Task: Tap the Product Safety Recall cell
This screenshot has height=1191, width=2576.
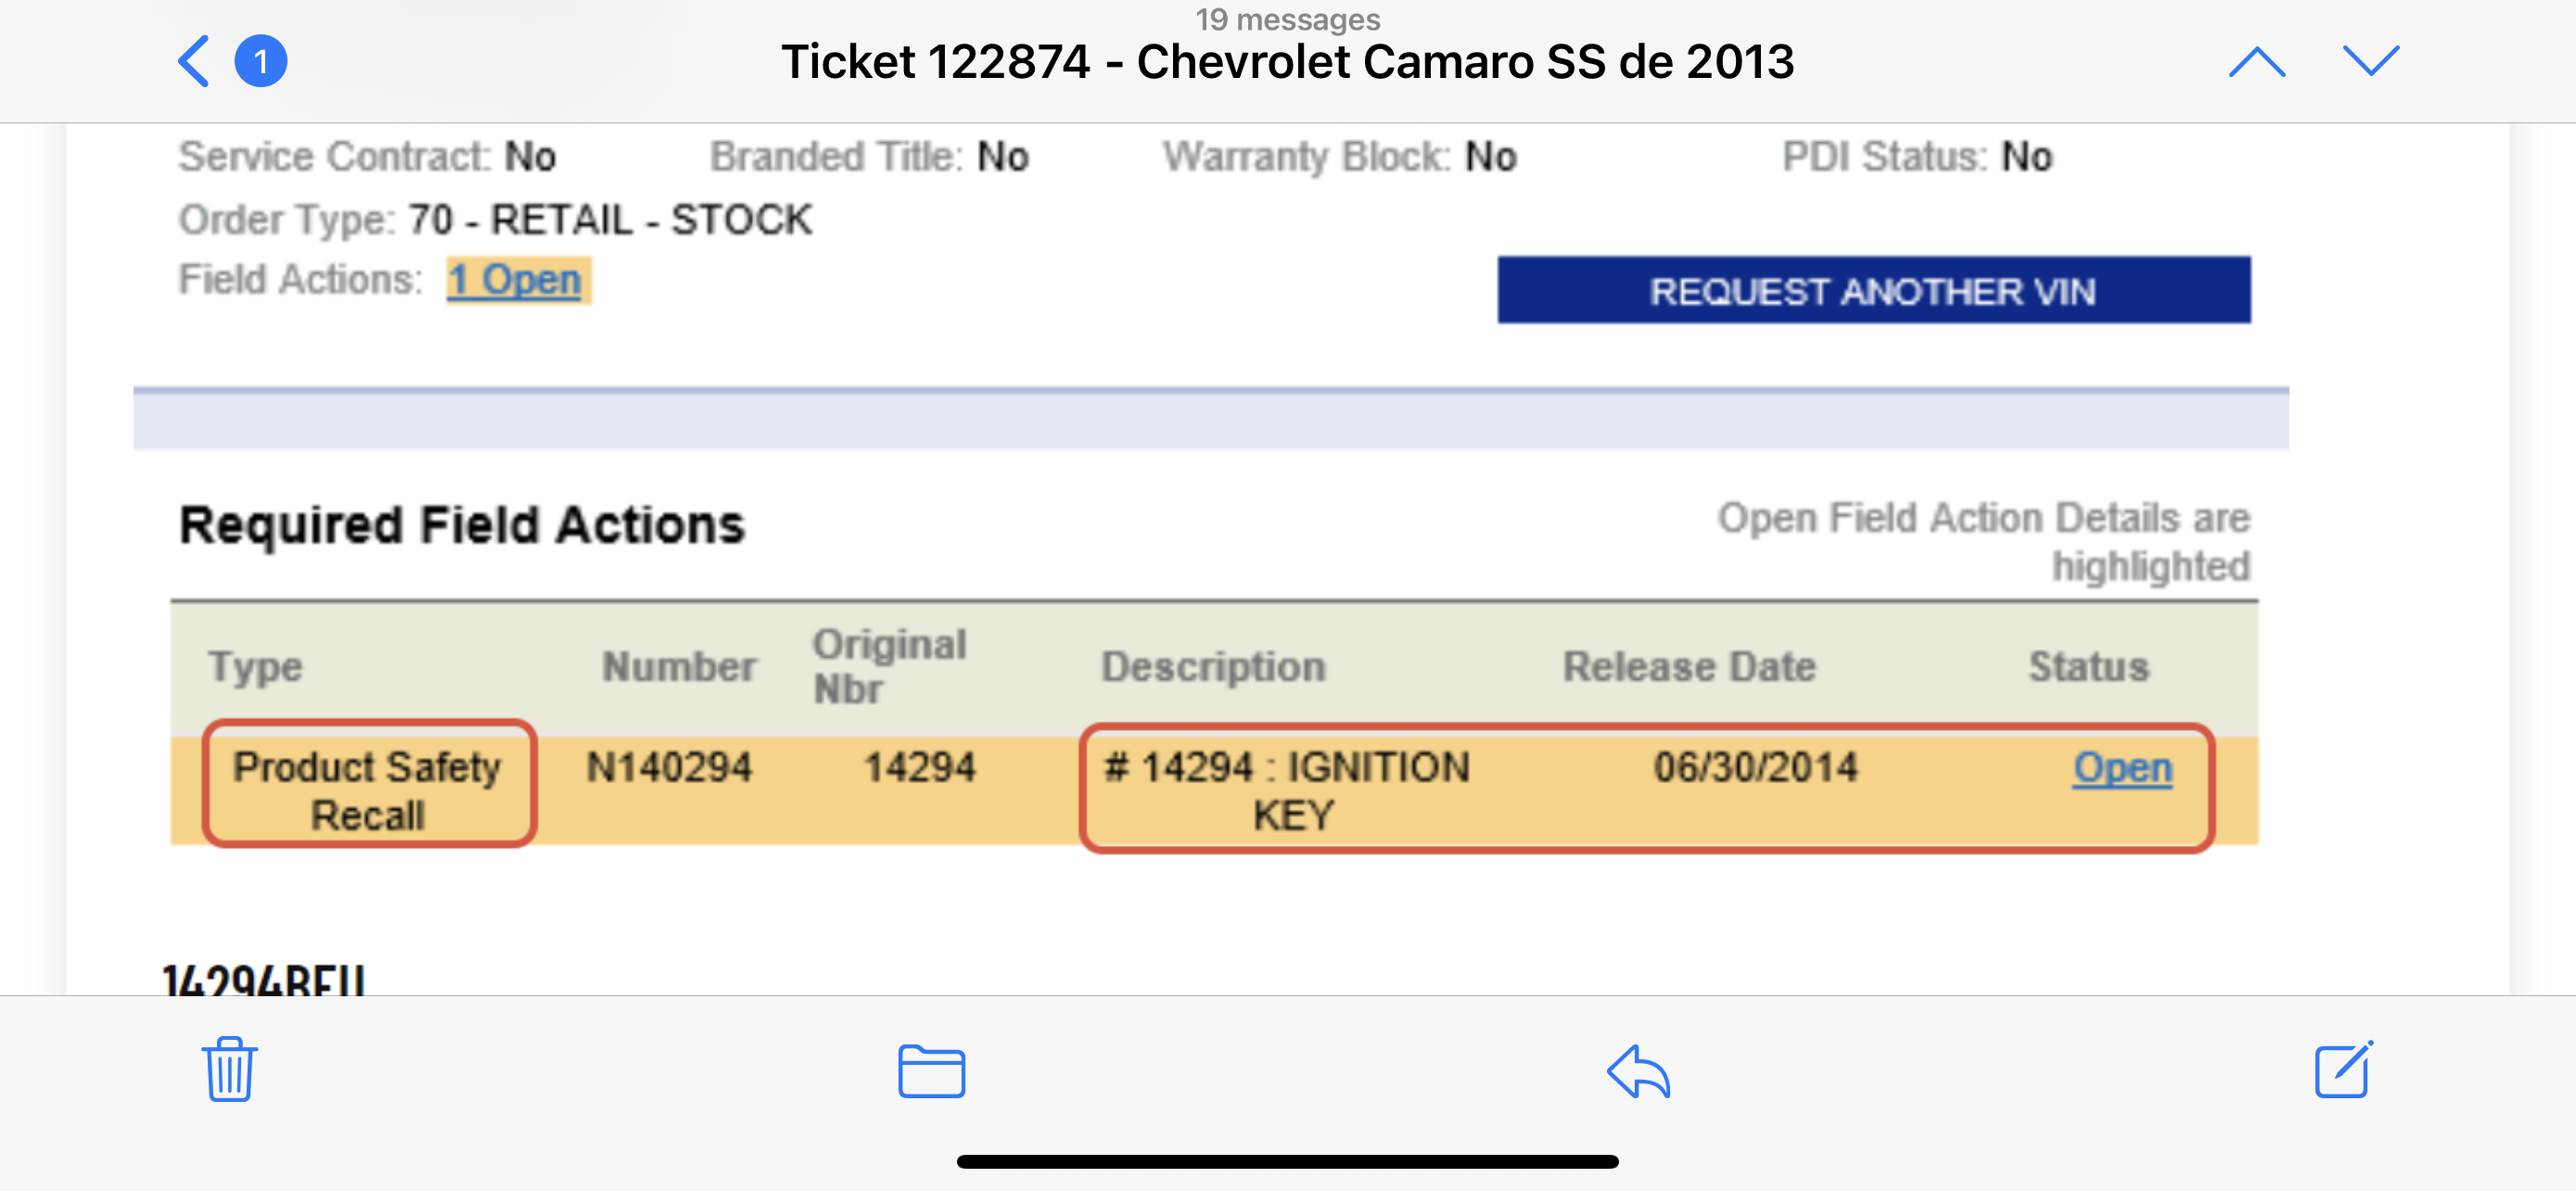Action: [x=368, y=789]
